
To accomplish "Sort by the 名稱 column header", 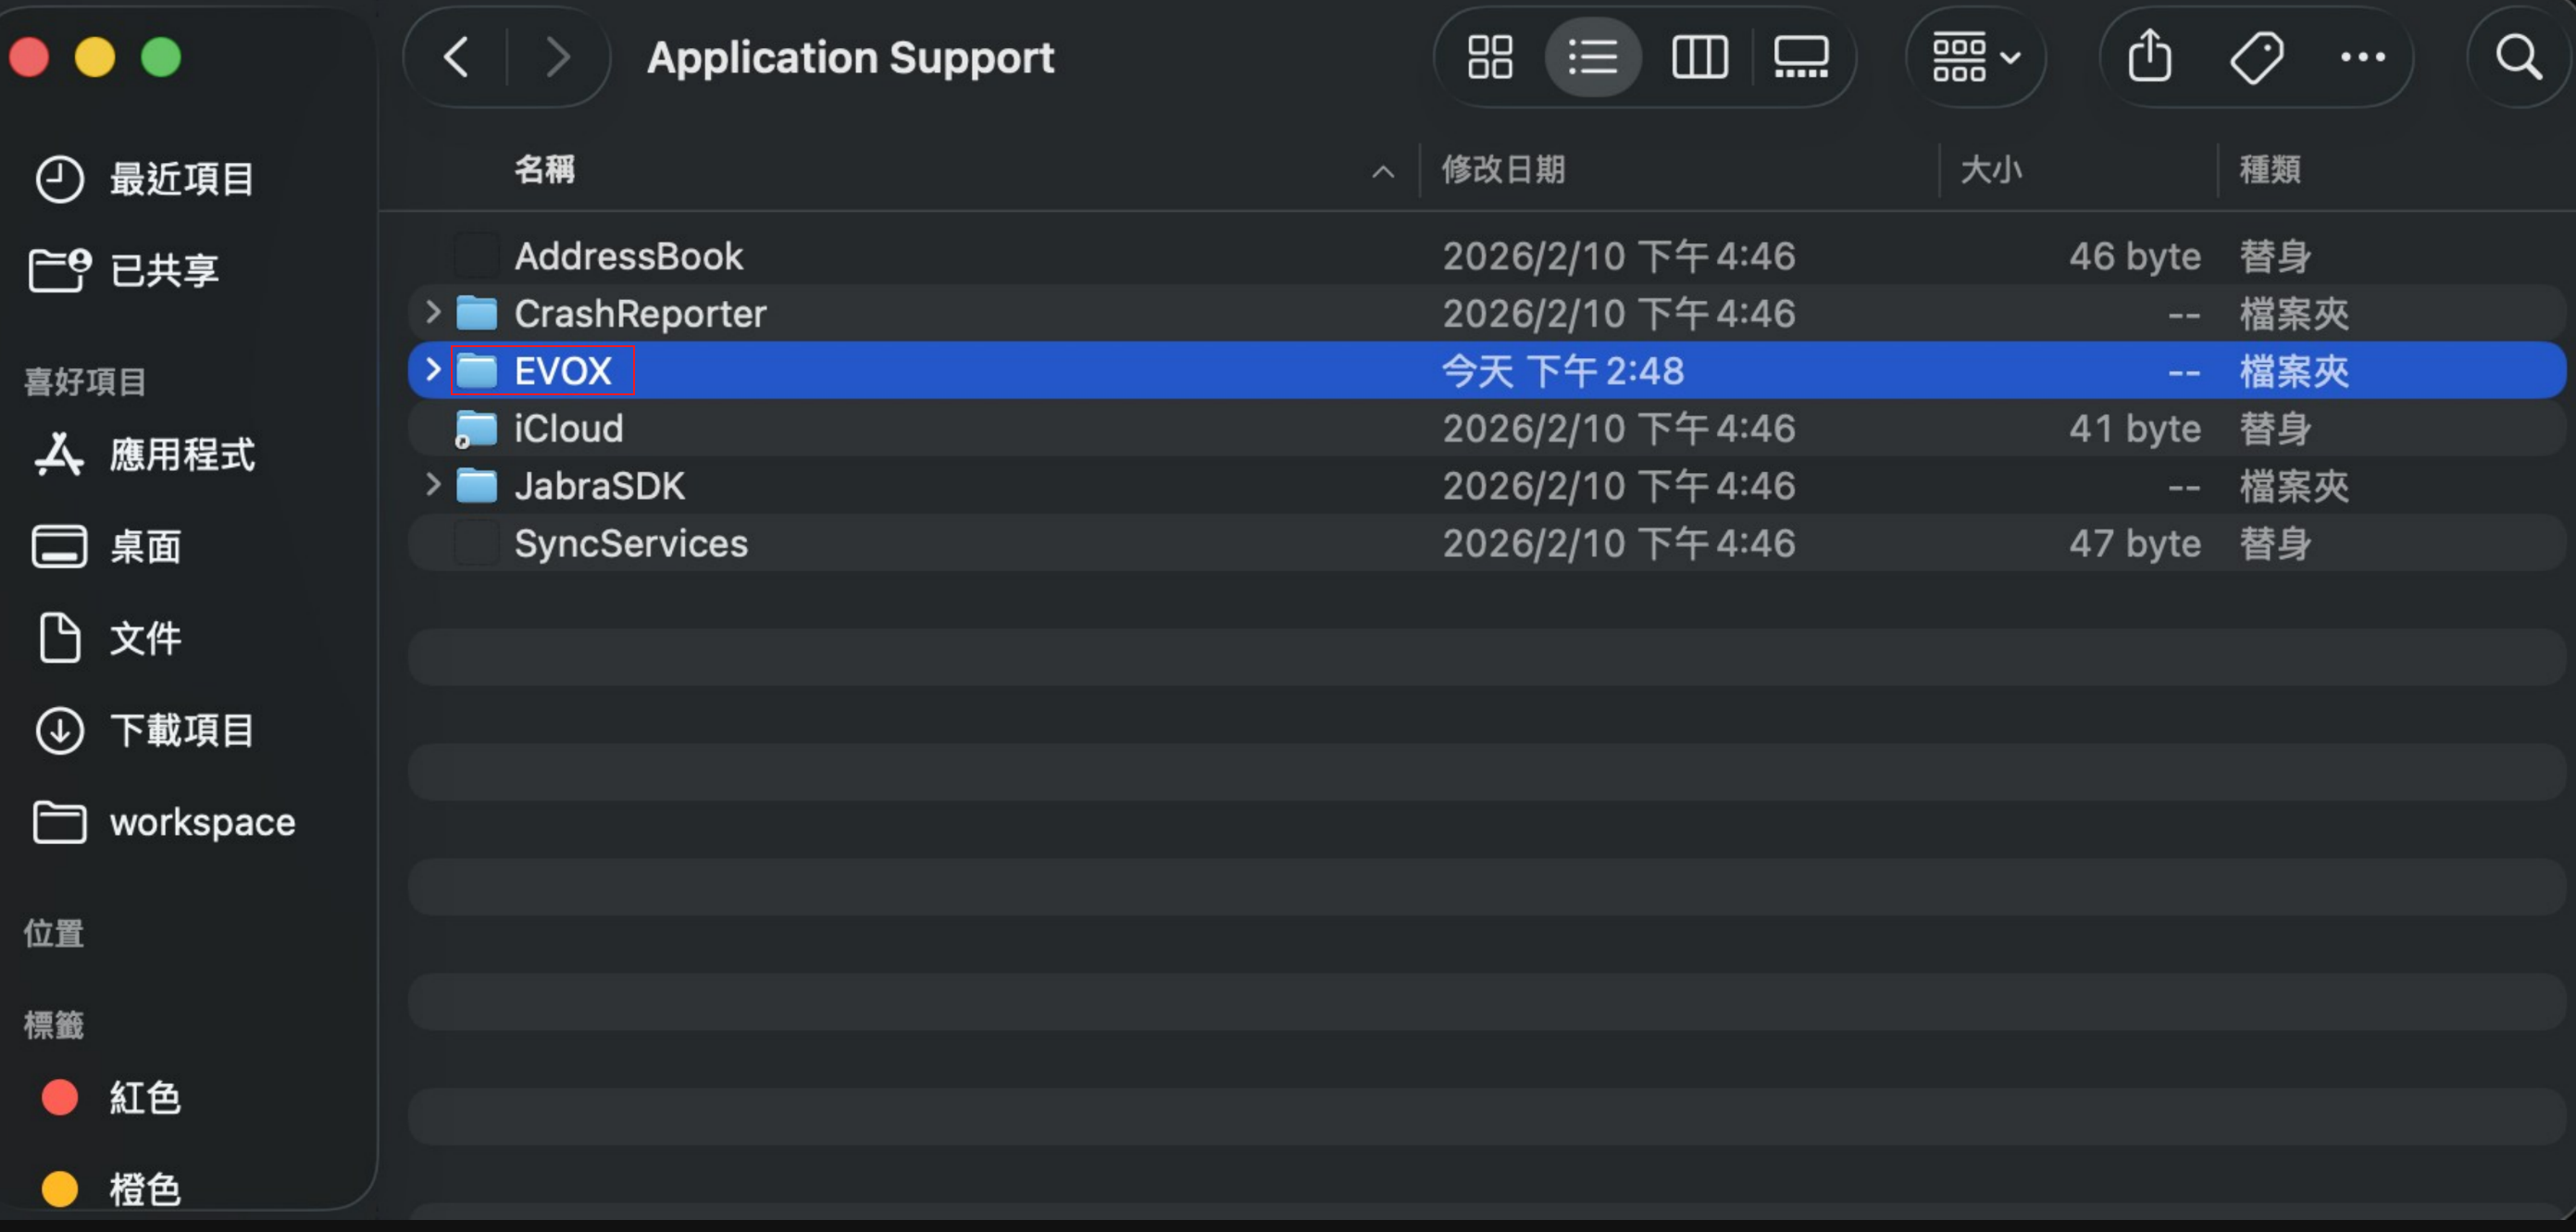I will click(545, 170).
